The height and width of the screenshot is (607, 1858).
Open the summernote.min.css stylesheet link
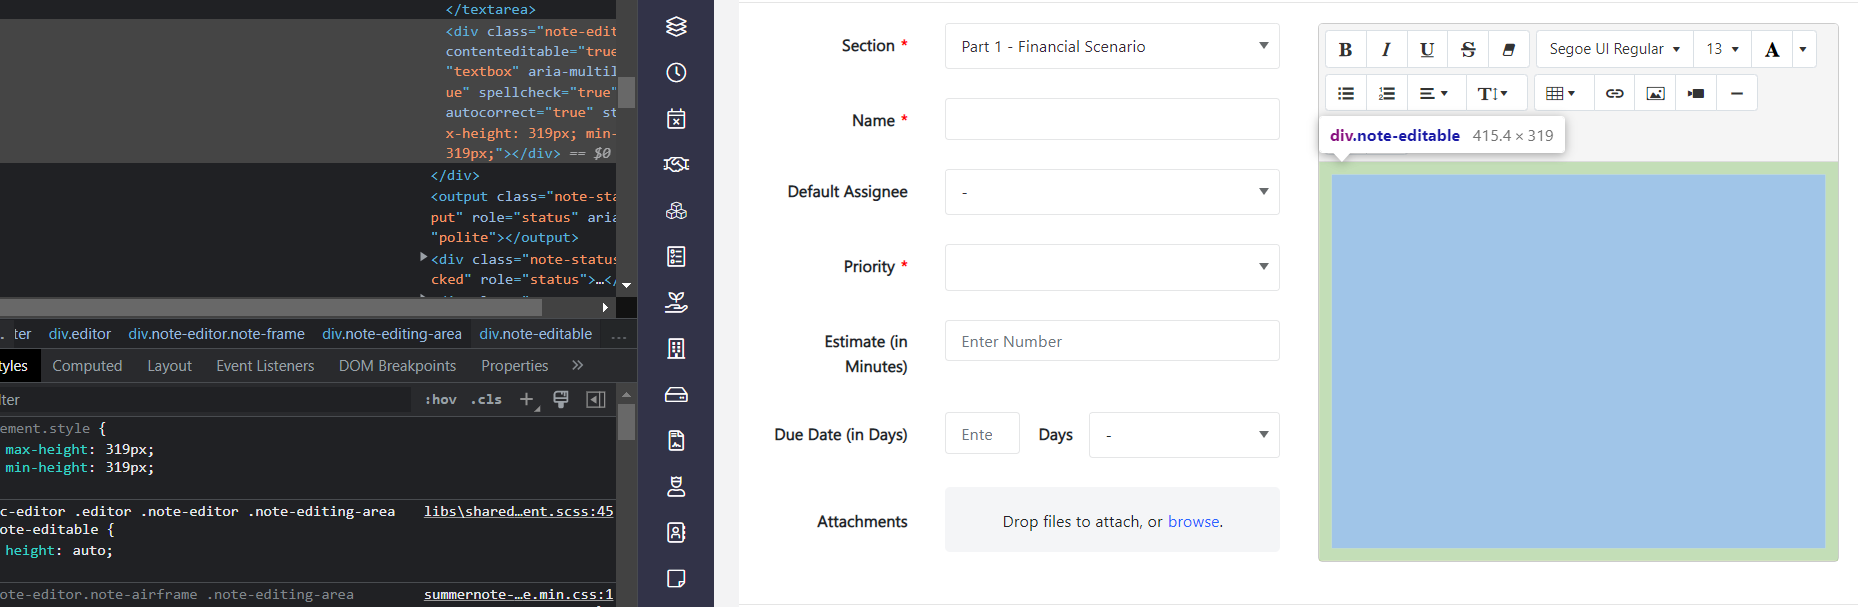point(518,594)
